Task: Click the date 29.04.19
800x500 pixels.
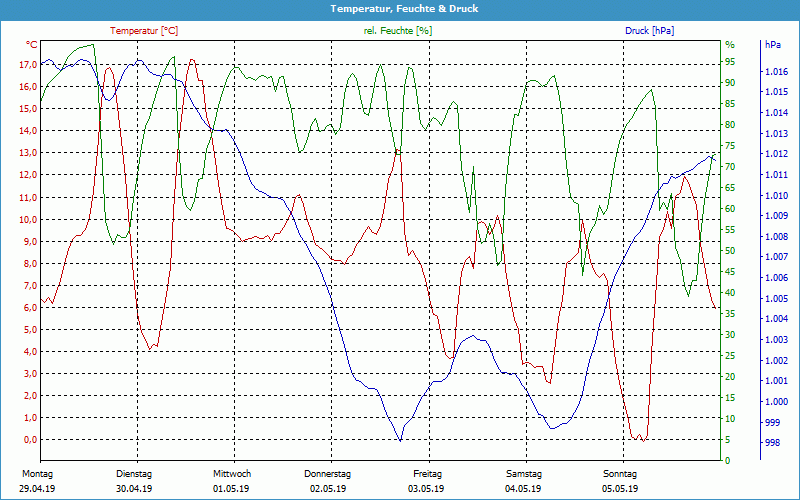Action: point(37,488)
